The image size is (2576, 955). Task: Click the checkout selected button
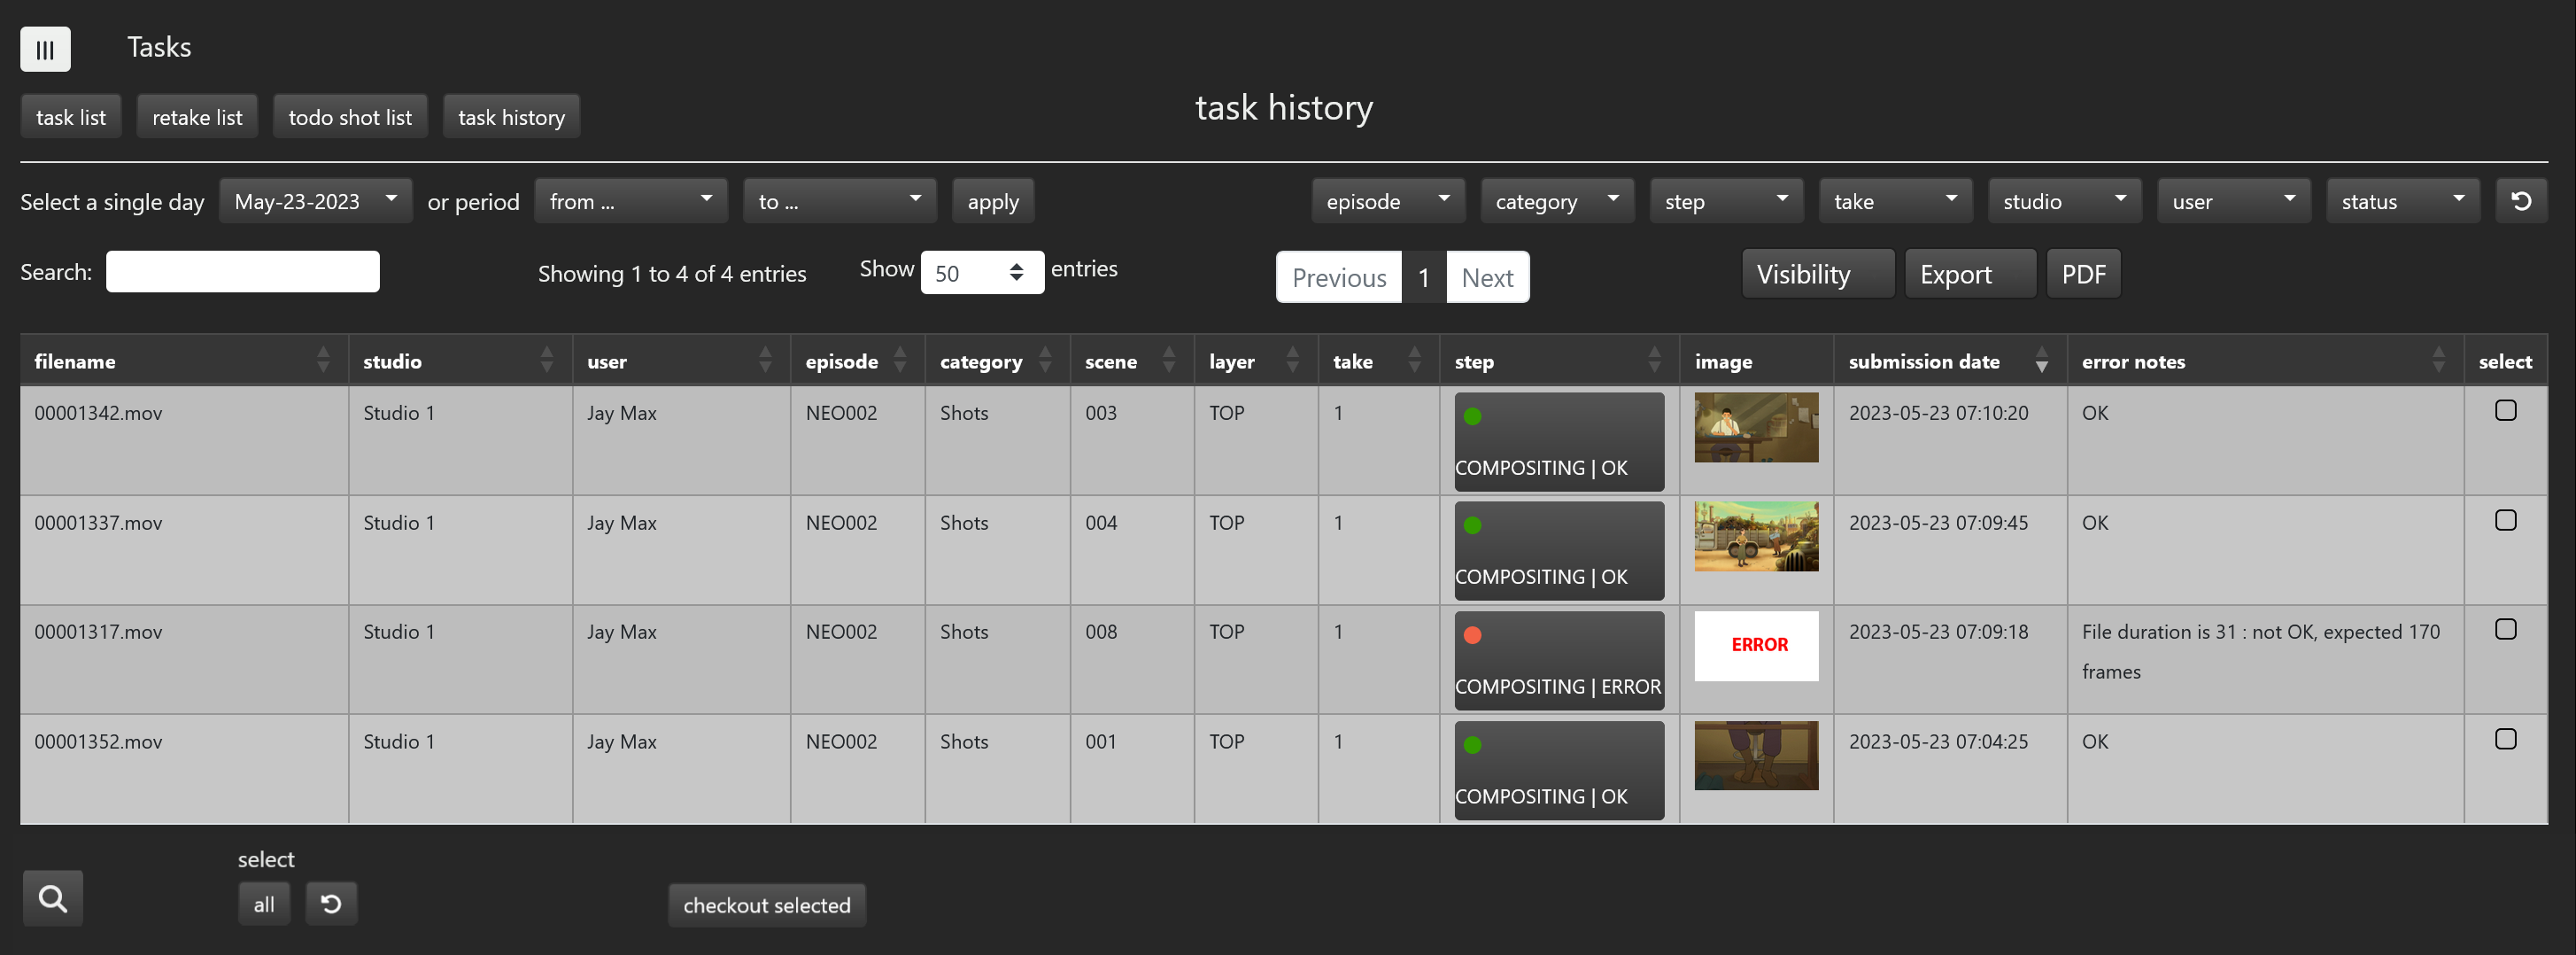tap(766, 905)
